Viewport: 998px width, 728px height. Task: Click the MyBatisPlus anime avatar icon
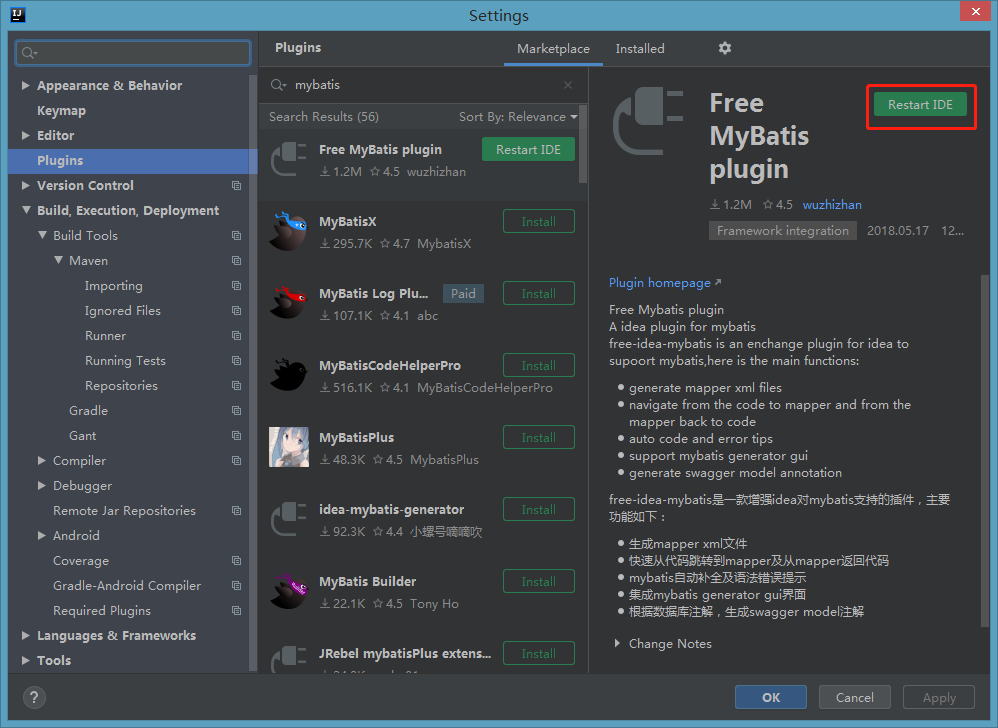click(288, 447)
